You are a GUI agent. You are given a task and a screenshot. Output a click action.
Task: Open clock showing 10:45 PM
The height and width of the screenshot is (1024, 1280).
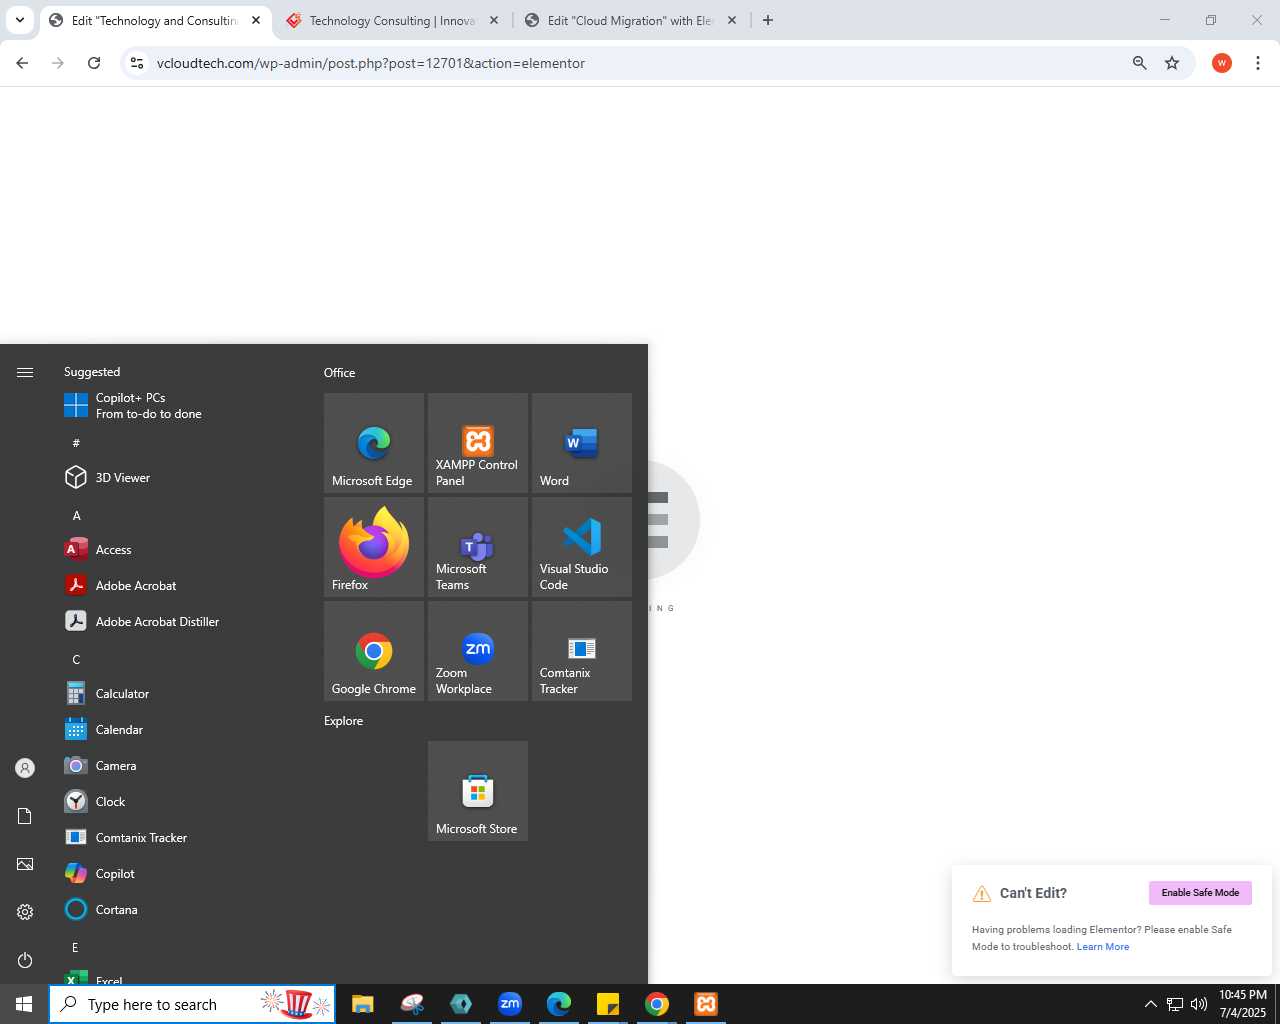point(1243,1004)
